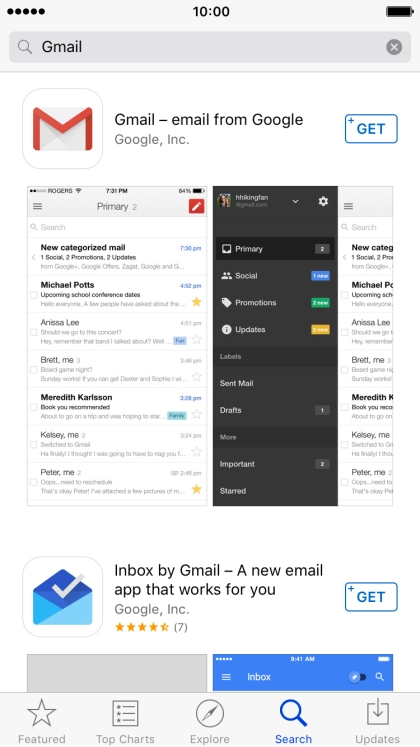The width and height of the screenshot is (420, 747).
Task: Open the Top Charts tab
Action: click(125, 721)
